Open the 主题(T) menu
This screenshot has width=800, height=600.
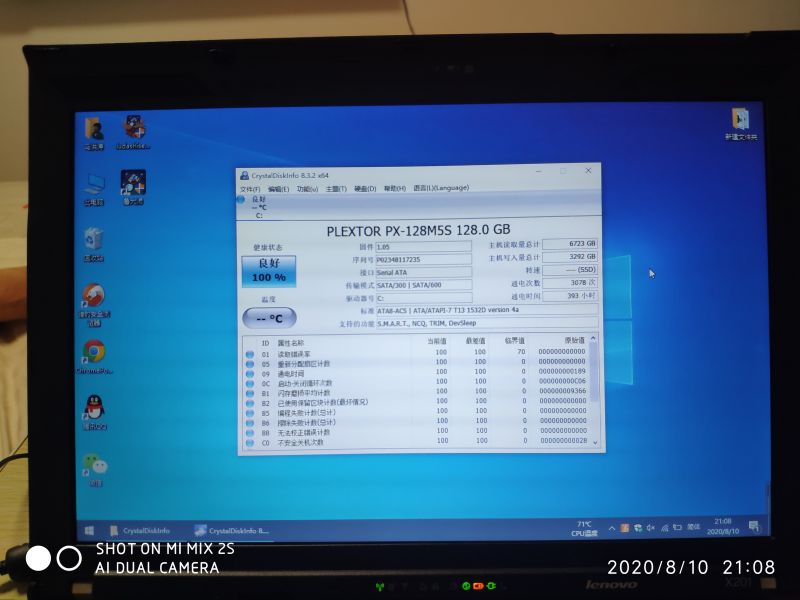click(x=336, y=189)
